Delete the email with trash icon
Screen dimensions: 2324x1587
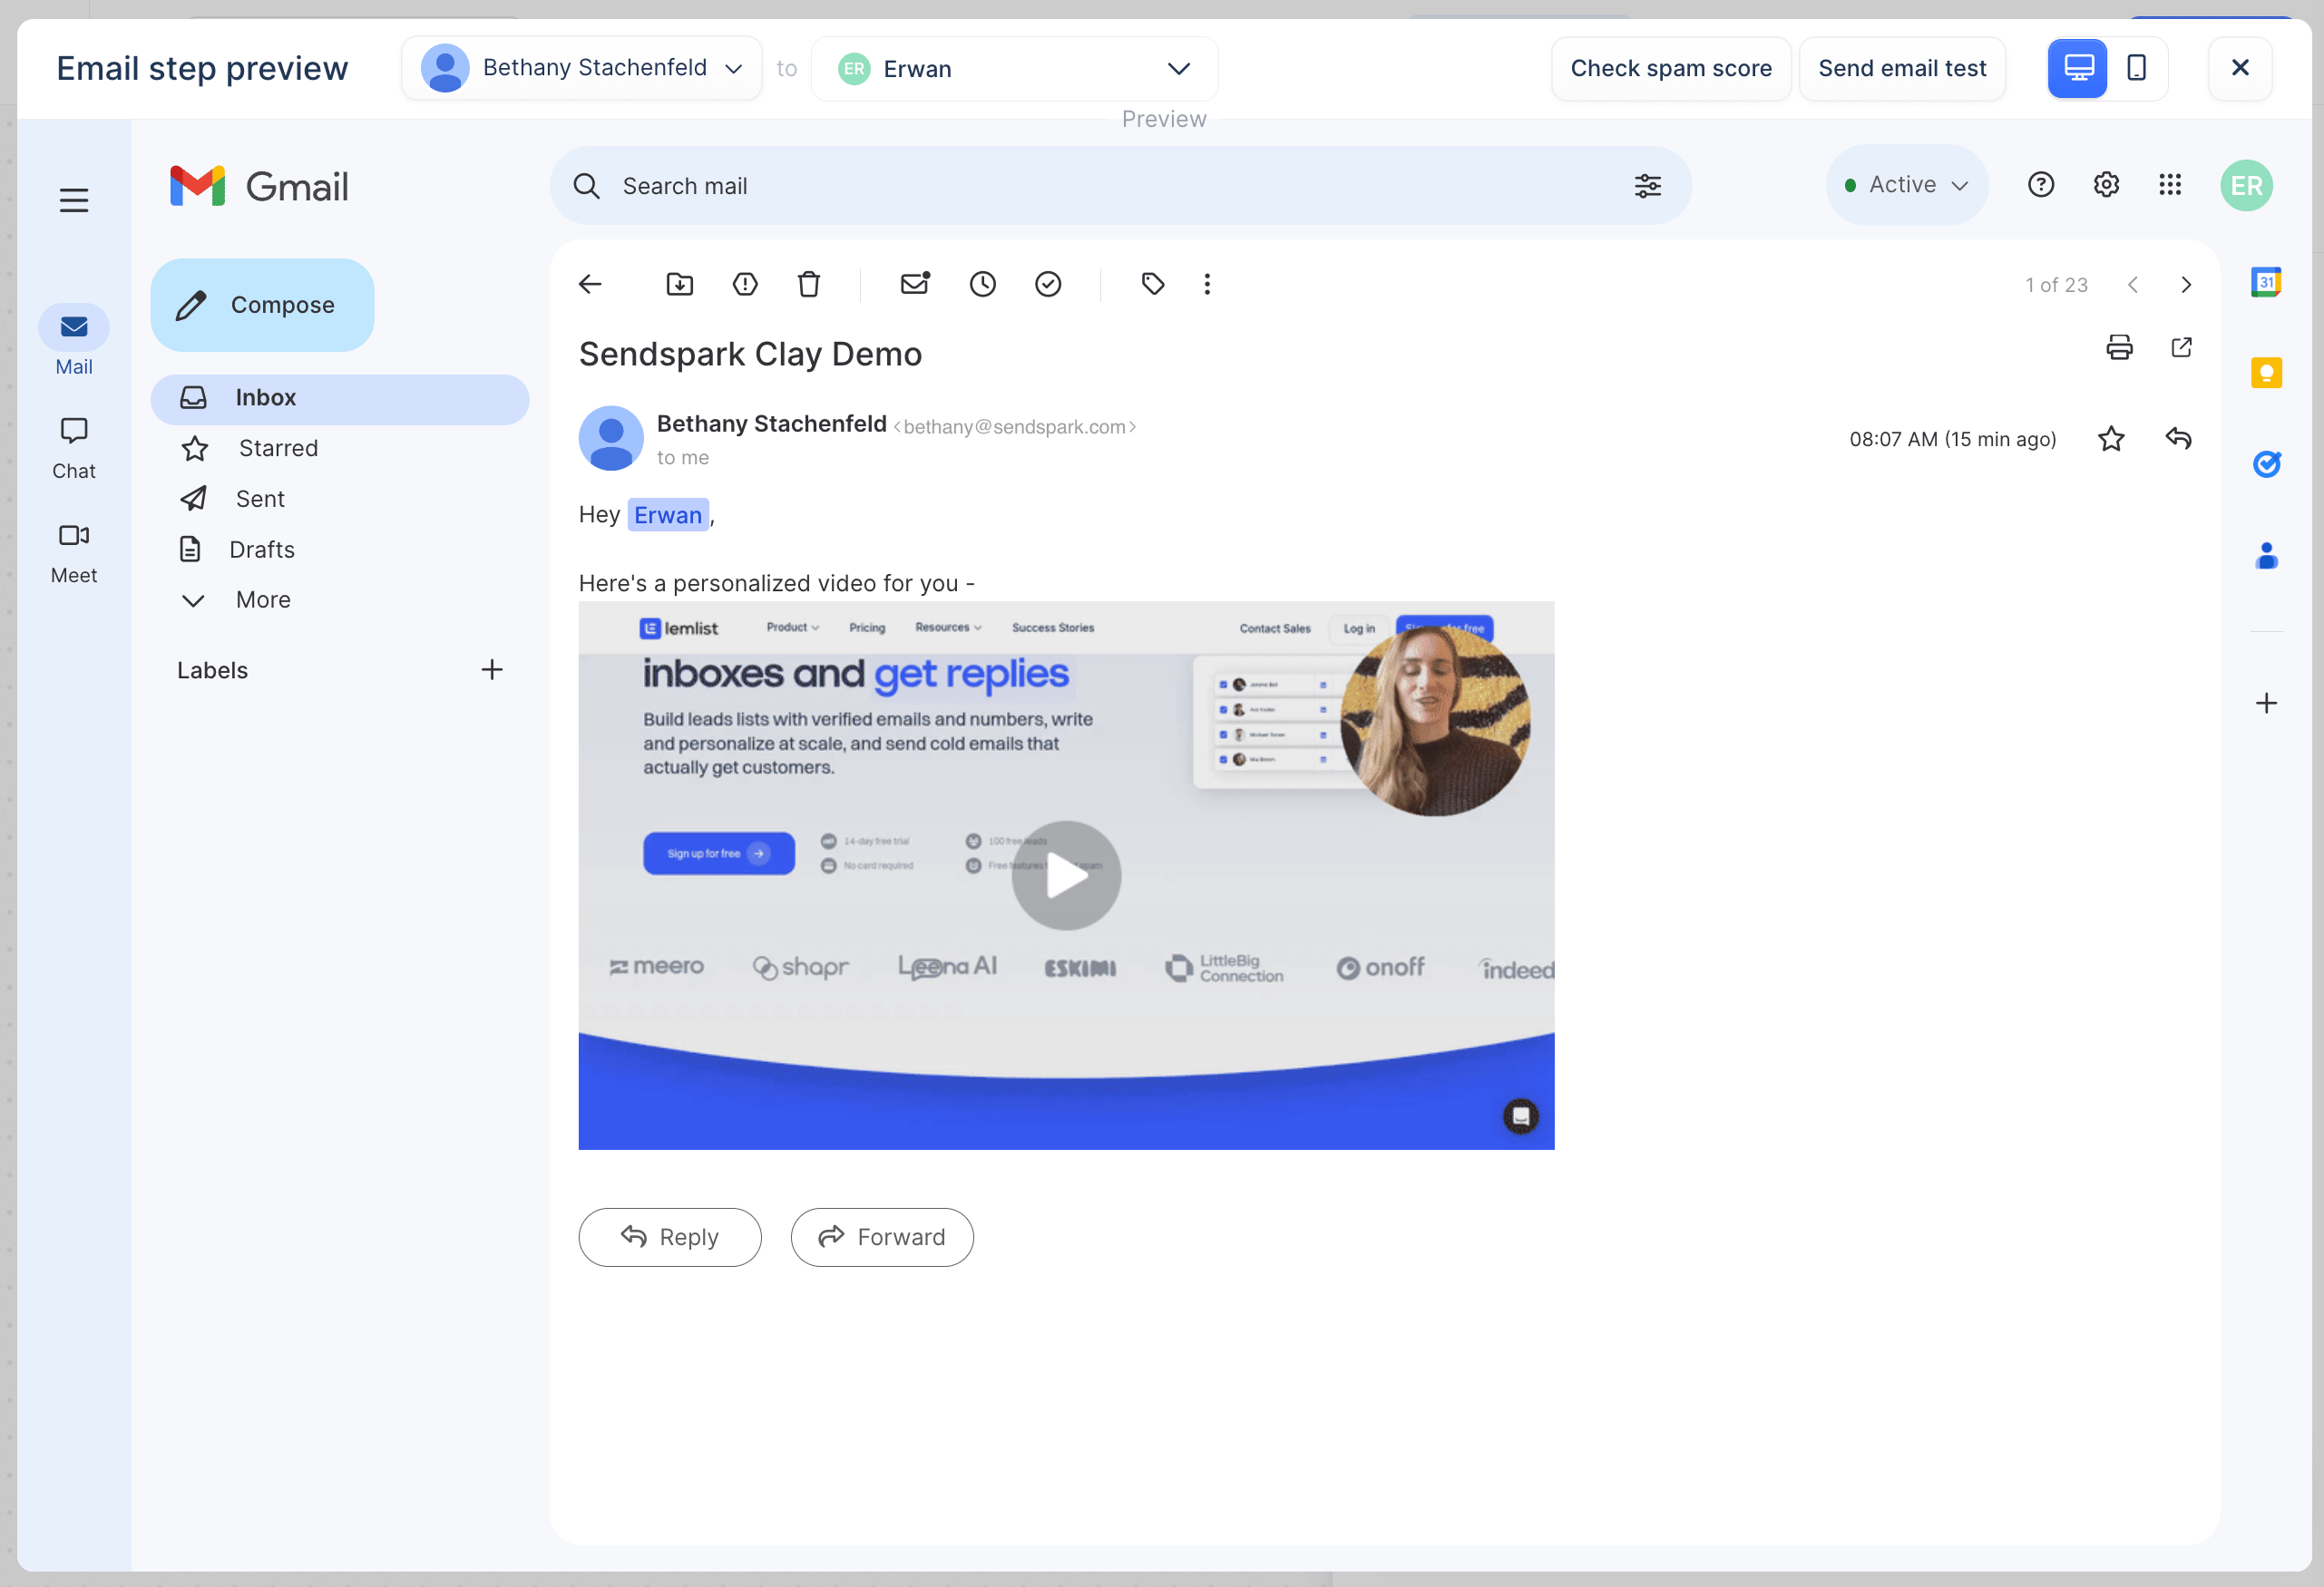click(x=809, y=284)
